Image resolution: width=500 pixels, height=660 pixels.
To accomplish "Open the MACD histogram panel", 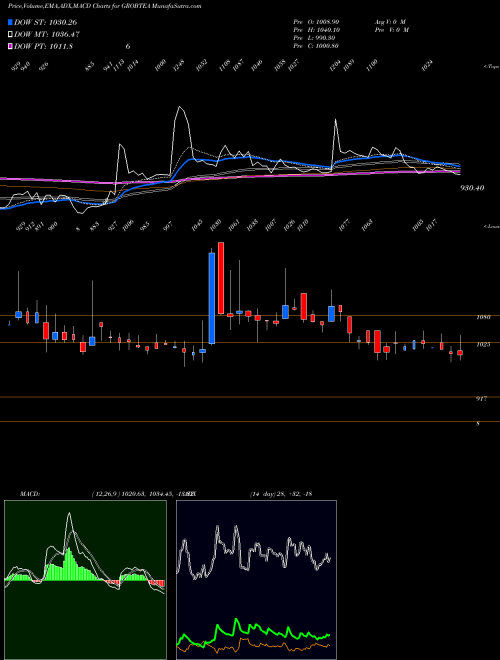I will point(85,580).
